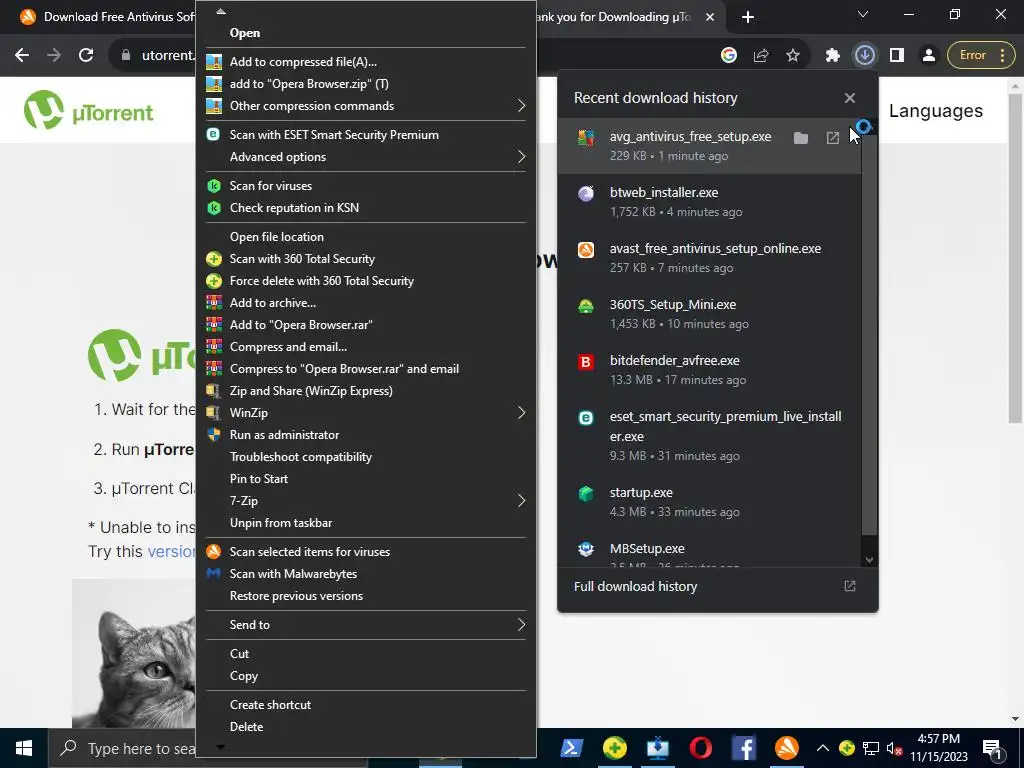Close the Recent download history panel
The width and height of the screenshot is (1024, 768).
(850, 98)
